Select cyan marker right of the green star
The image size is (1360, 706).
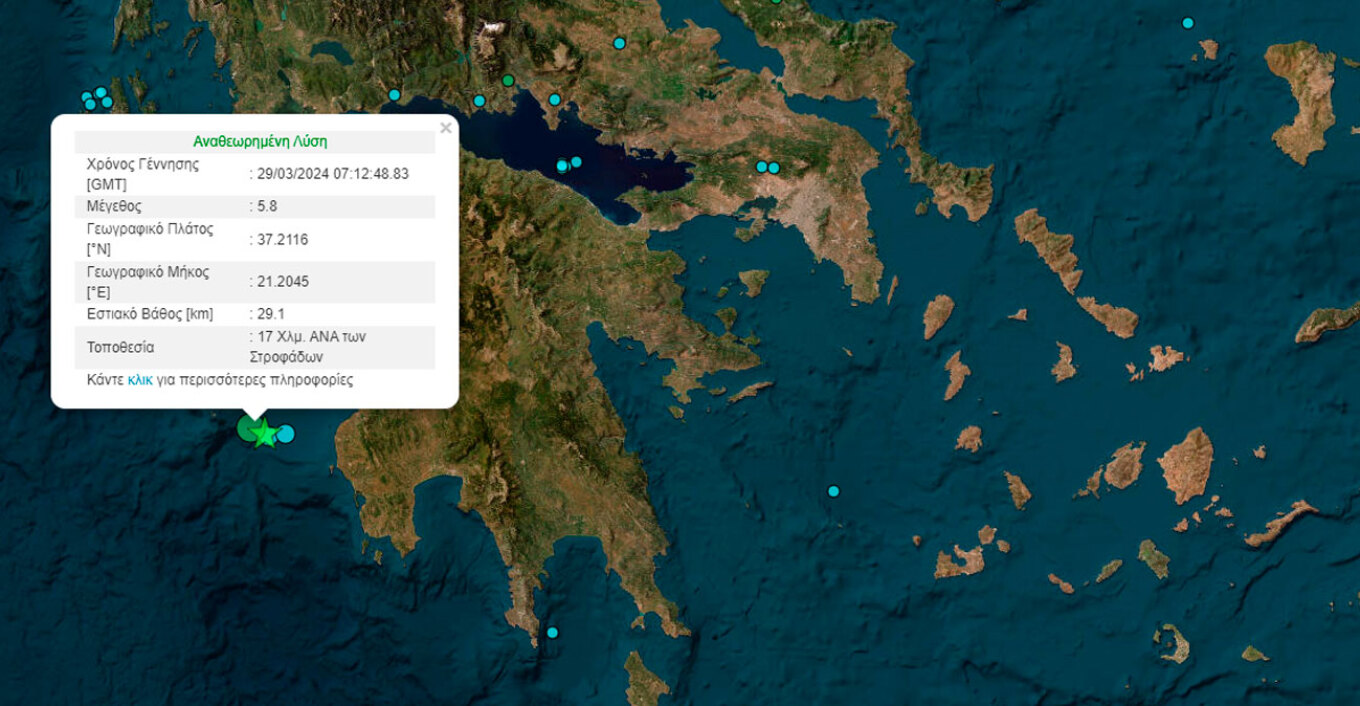pos(286,434)
